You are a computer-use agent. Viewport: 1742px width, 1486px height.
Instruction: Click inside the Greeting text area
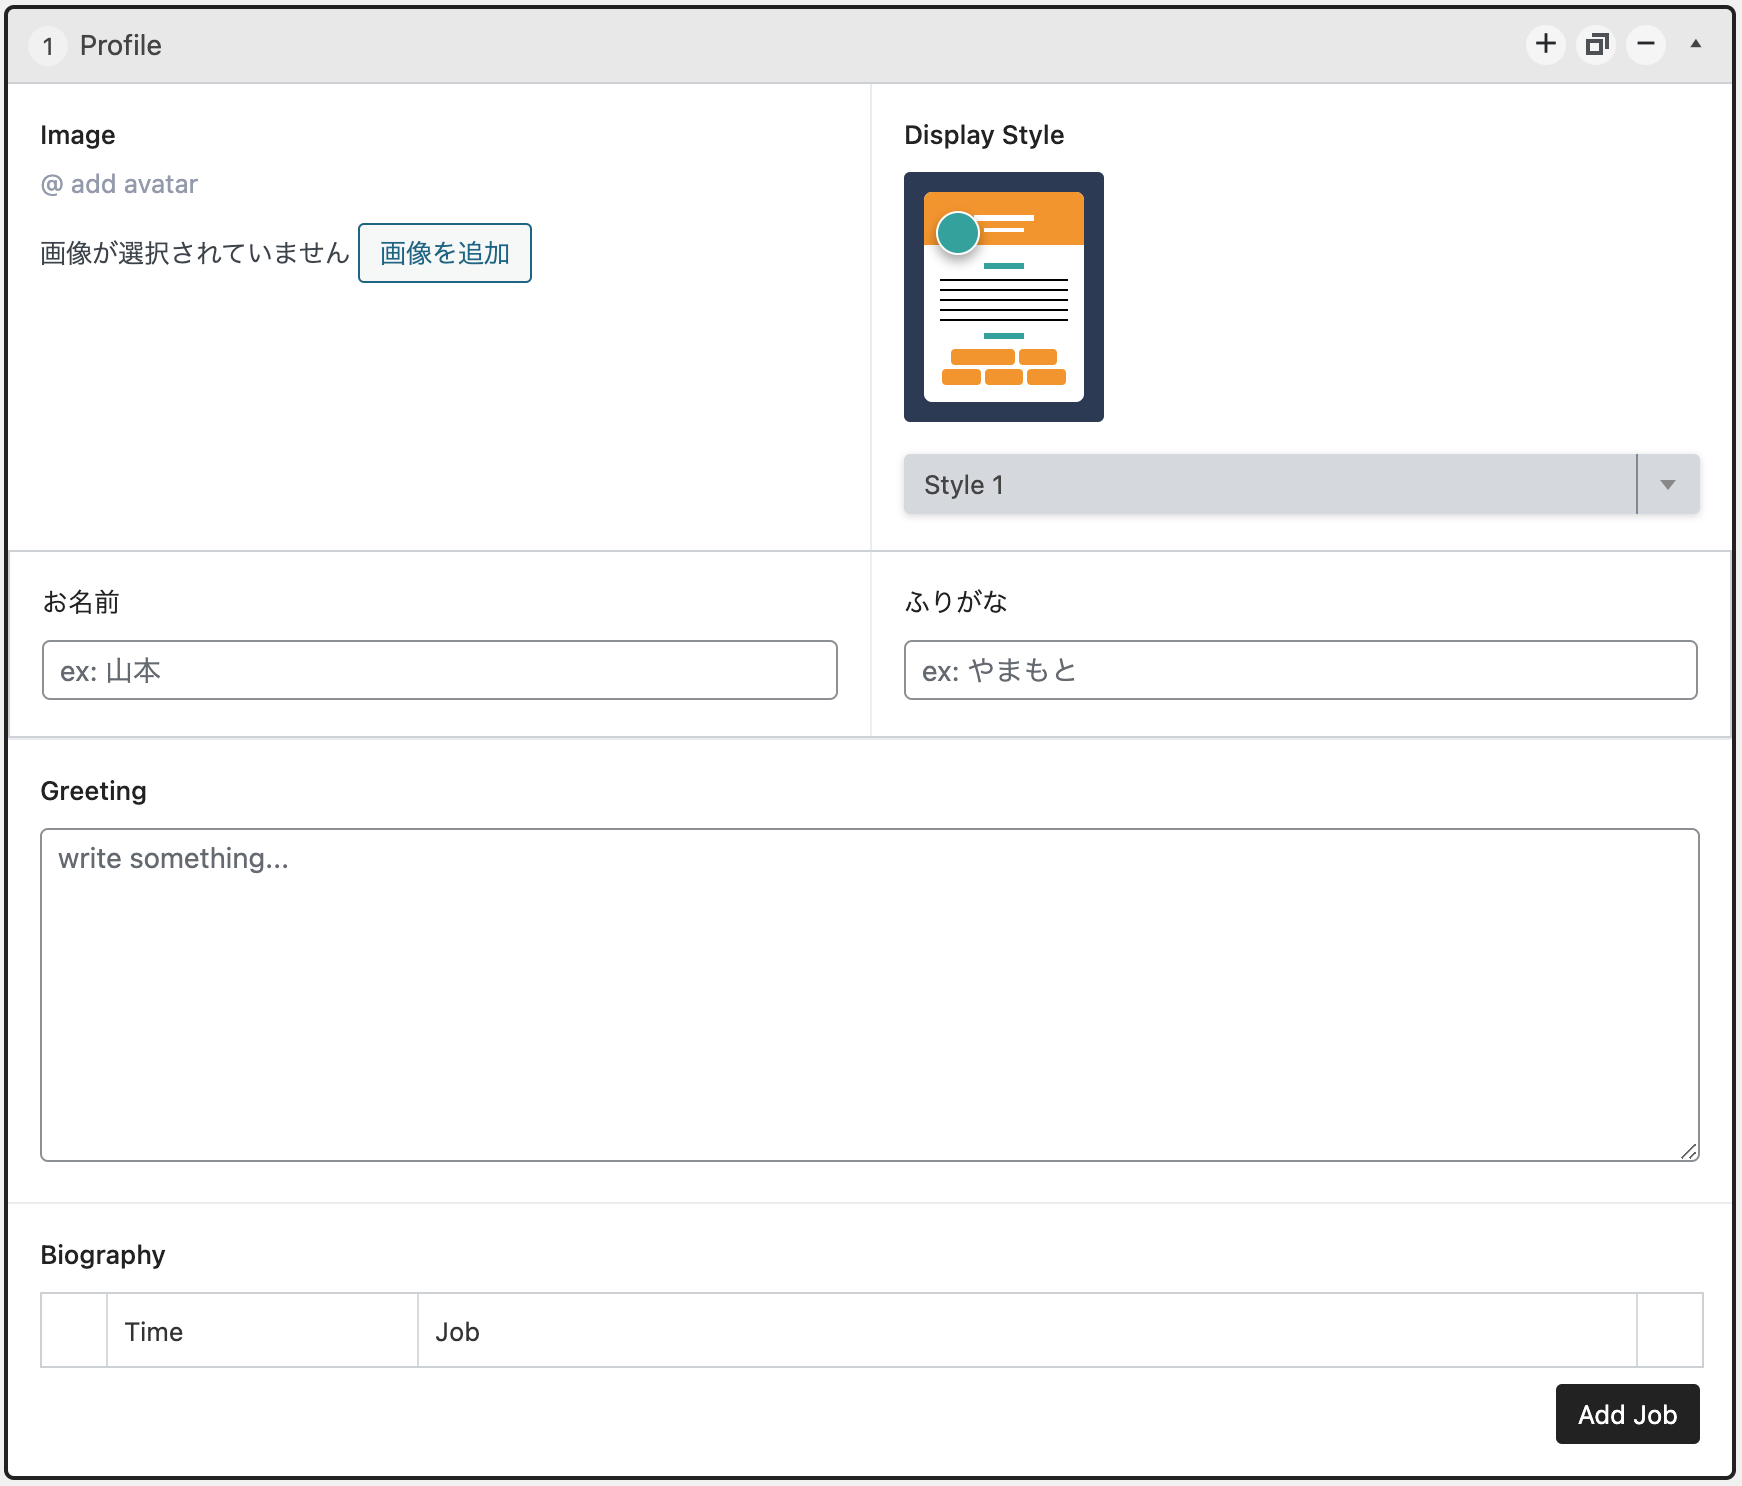[869, 994]
